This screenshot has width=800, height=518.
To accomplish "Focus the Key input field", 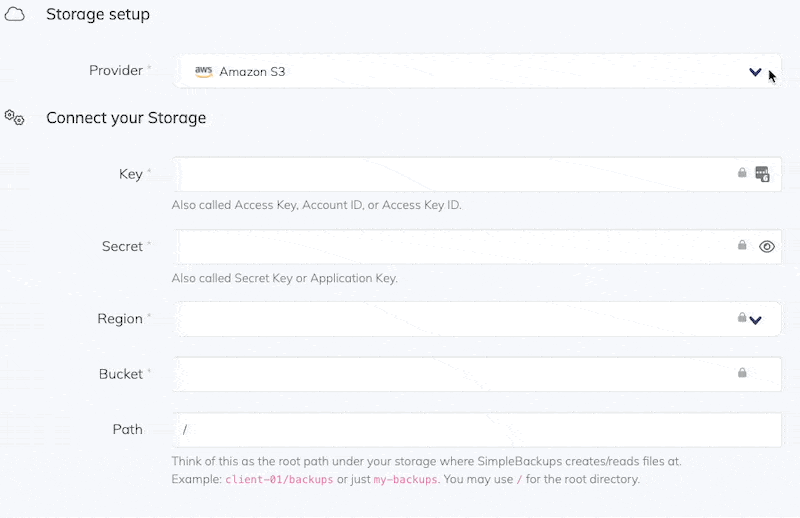I will pyautogui.click(x=450, y=174).
